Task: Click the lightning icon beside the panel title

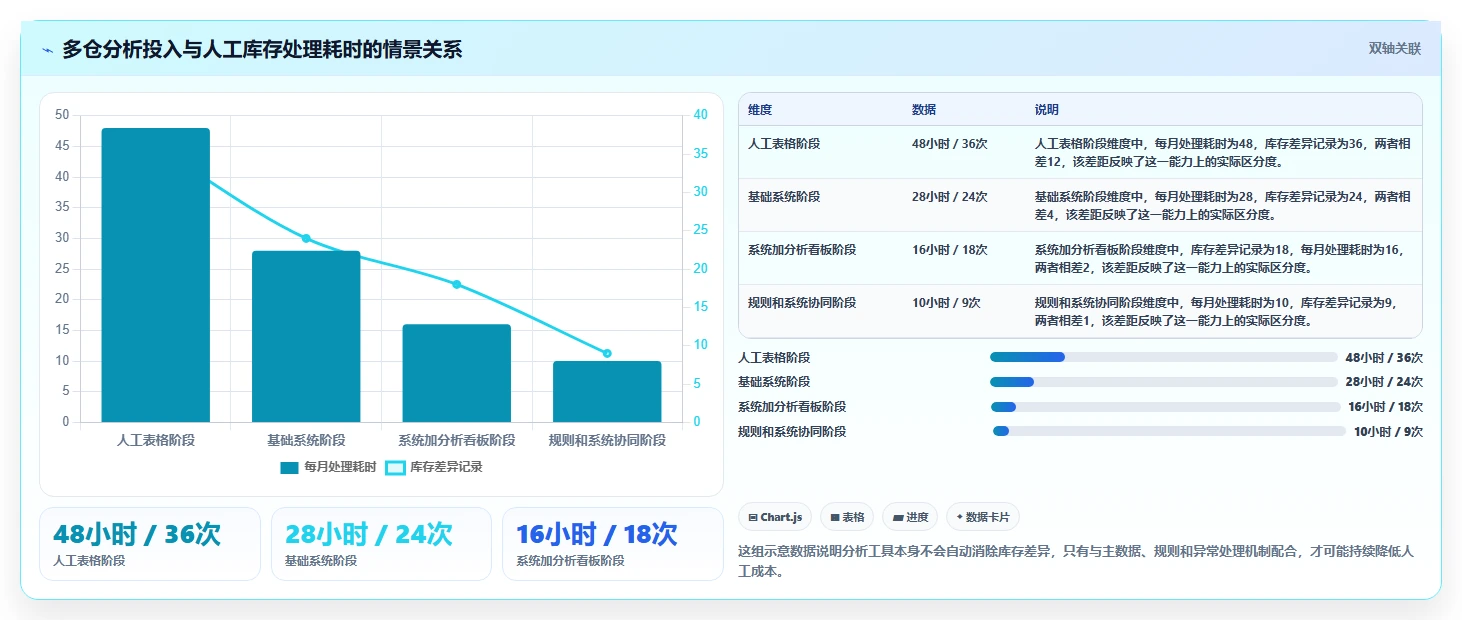Action: pos(47,50)
